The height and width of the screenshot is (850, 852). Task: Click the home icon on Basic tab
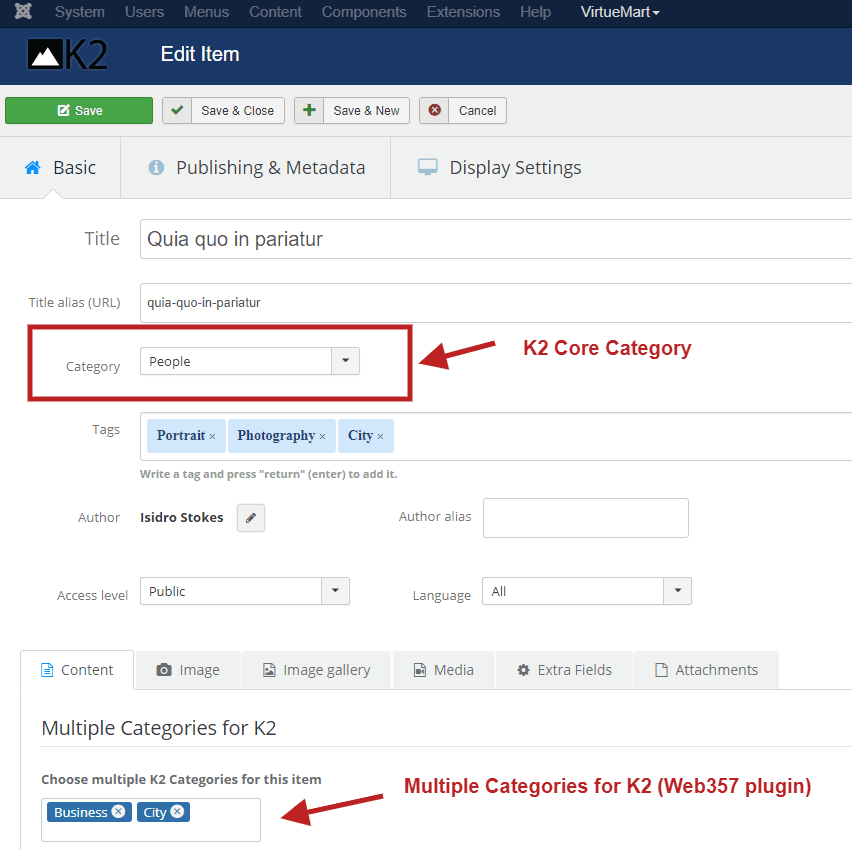click(33, 167)
